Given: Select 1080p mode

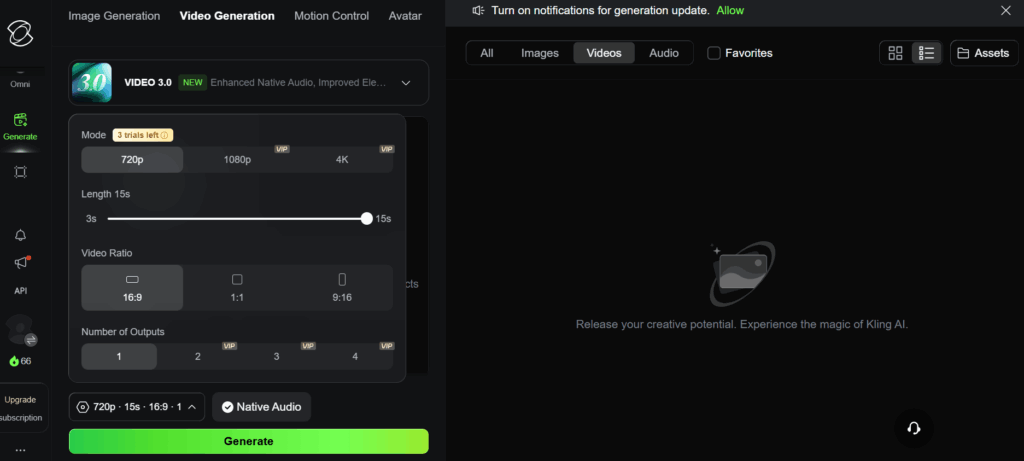Looking at the screenshot, I should [x=237, y=159].
